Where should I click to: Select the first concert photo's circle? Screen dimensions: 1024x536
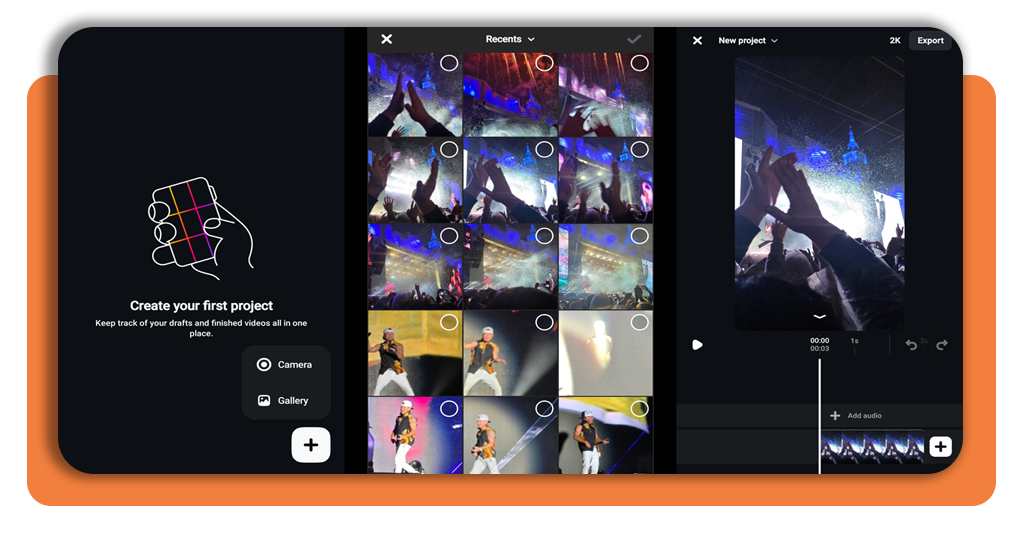coord(449,63)
